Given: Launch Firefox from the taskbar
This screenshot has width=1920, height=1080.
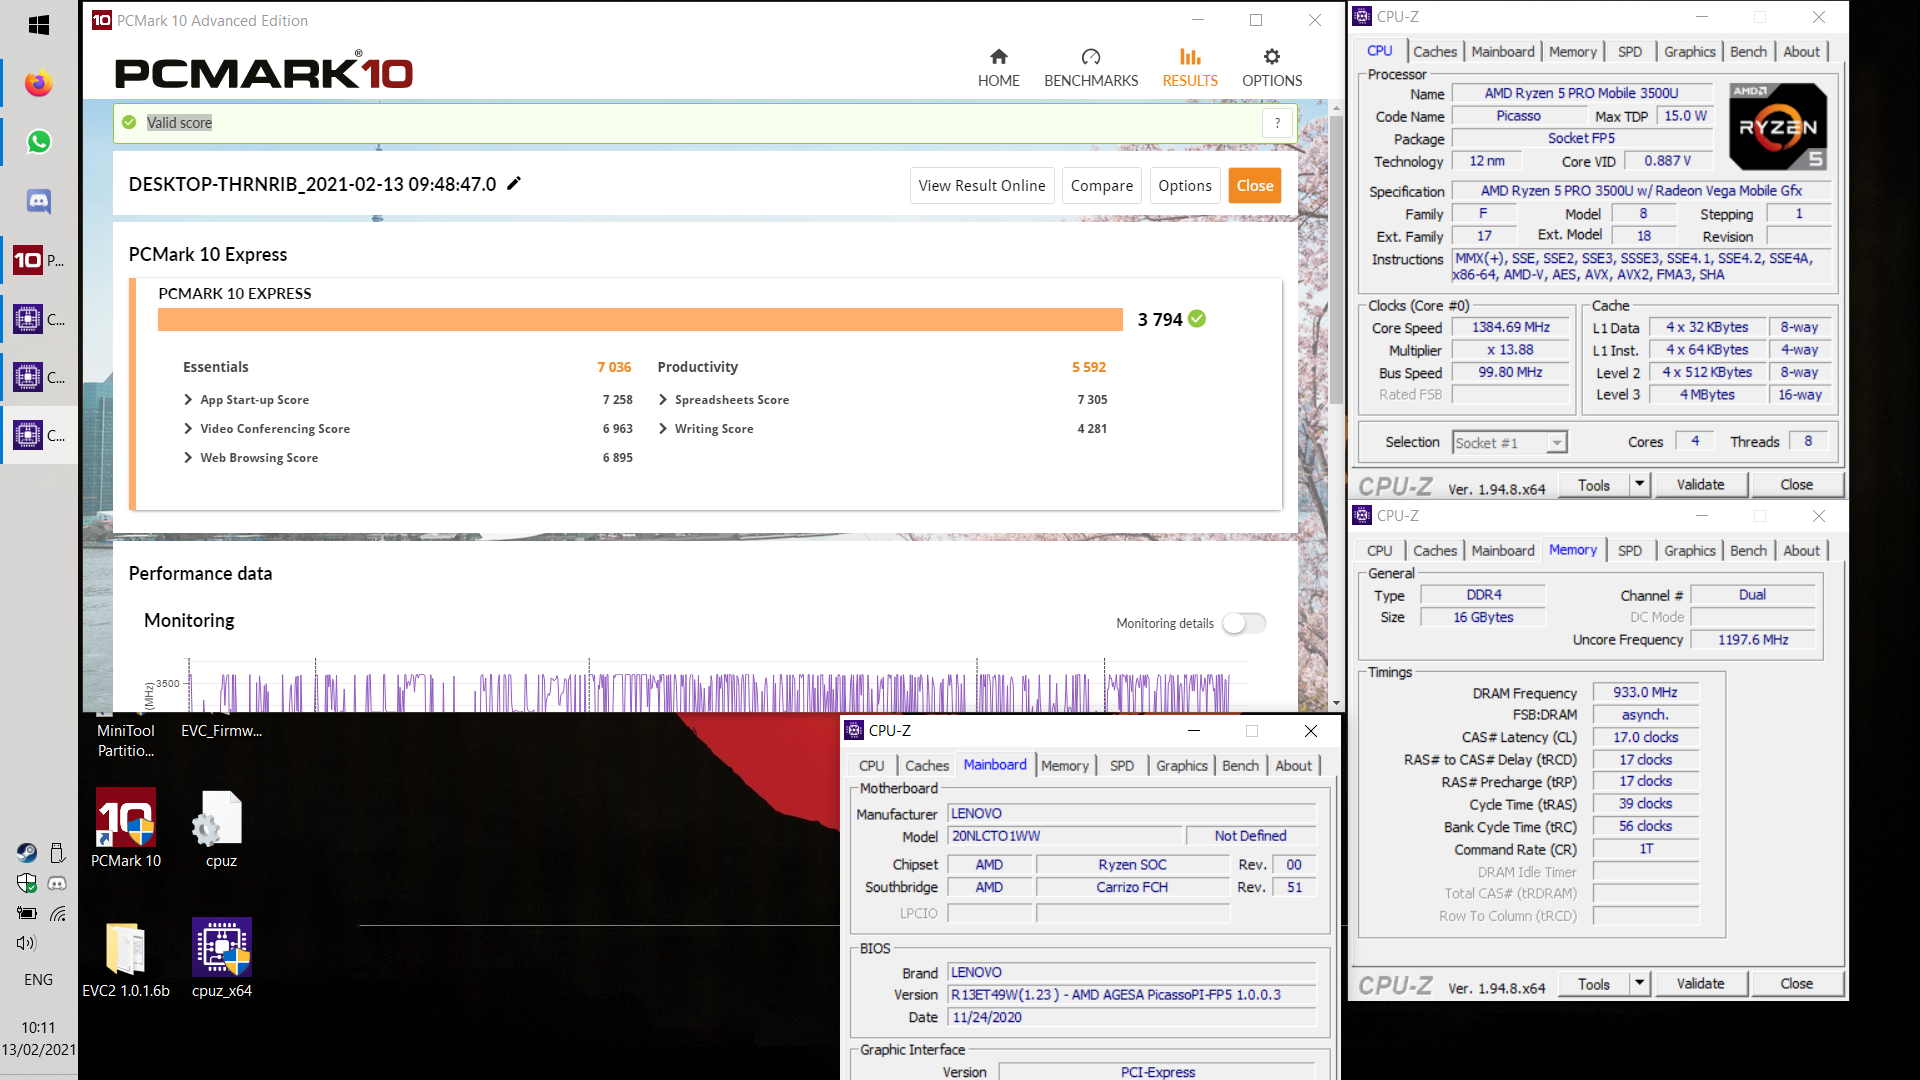Looking at the screenshot, I should click(39, 84).
